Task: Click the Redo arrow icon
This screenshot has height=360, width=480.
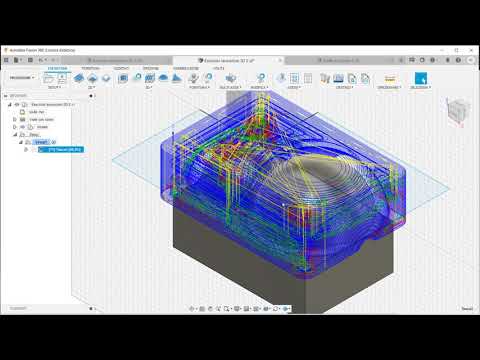Action: (x=54, y=60)
